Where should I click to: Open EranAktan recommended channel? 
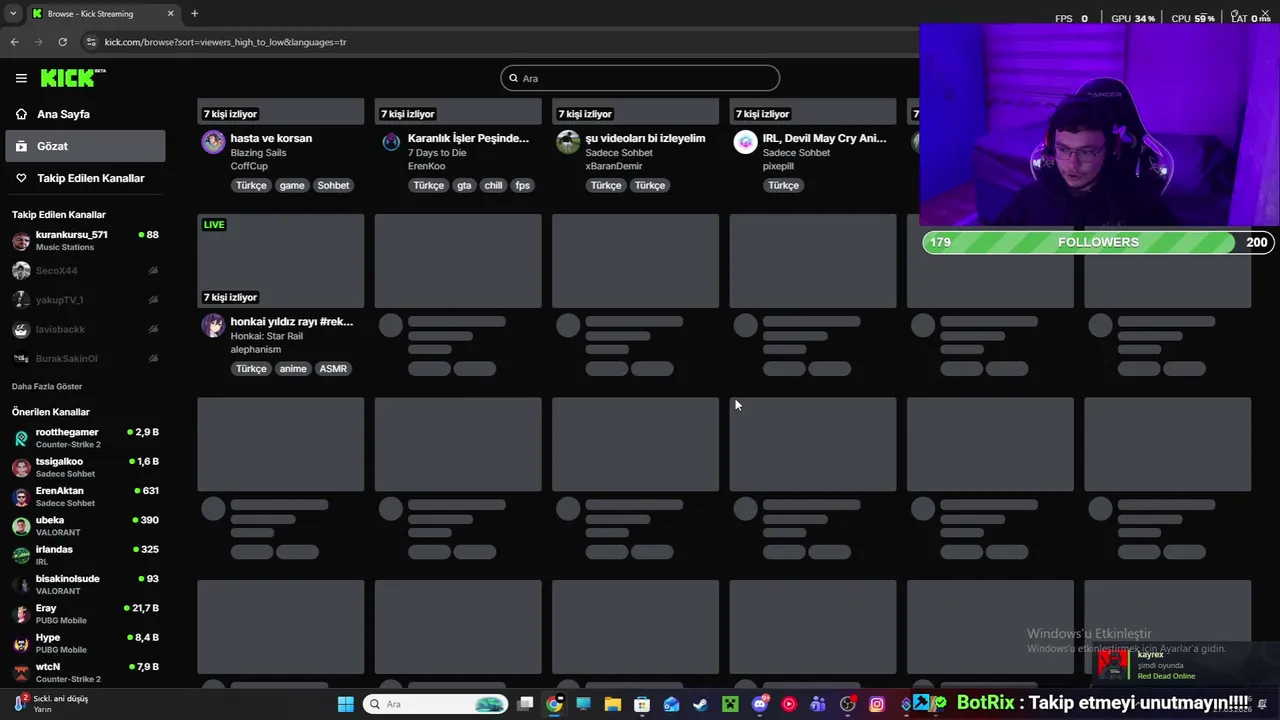pos(85,496)
